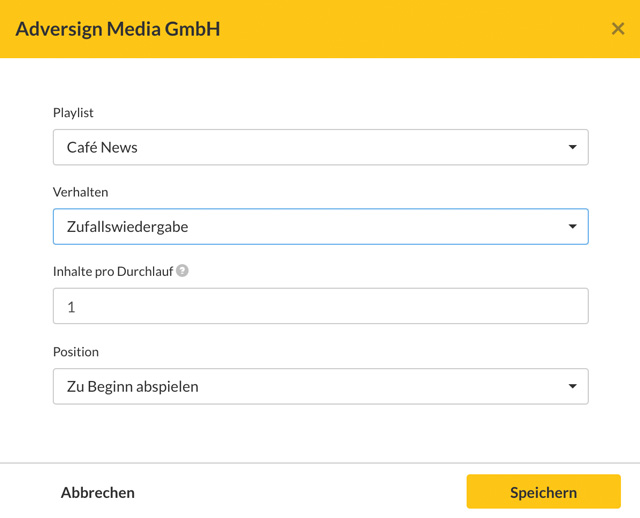The width and height of the screenshot is (640, 518).
Task: Expand the Position dropdown arrow
Action: pyautogui.click(x=573, y=386)
